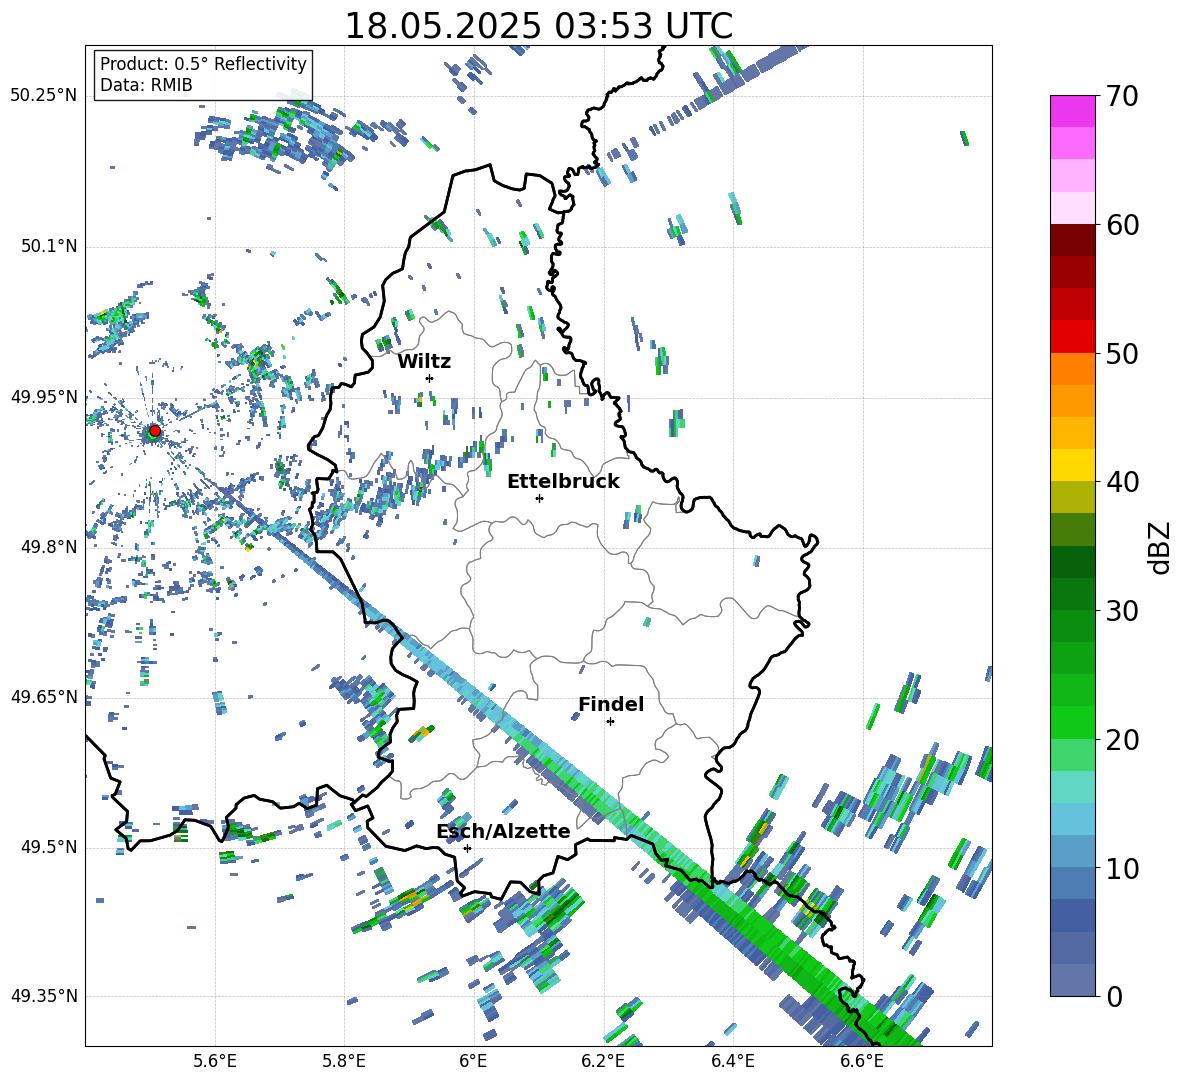
Task: Click the colorbar 30 tick label
Action: [x=1122, y=611]
